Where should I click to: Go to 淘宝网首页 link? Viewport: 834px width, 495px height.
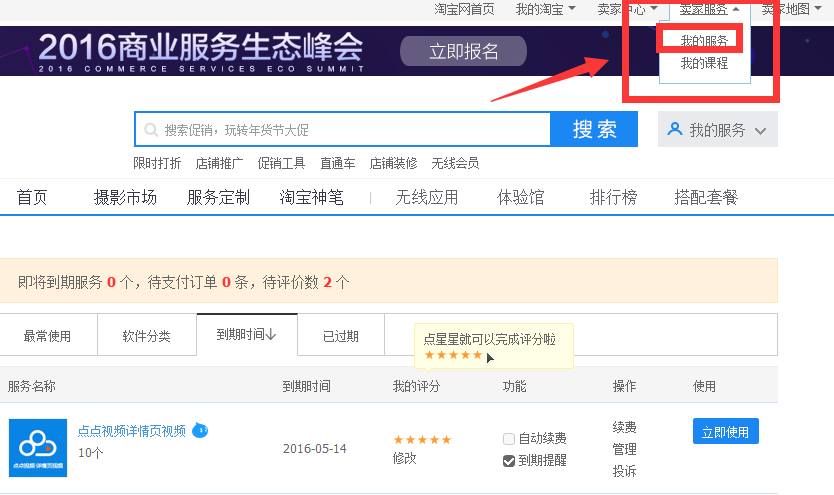tap(464, 9)
